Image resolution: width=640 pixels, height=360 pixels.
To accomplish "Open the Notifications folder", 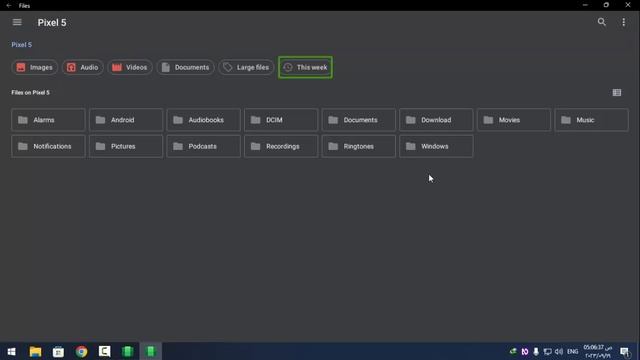I will pyautogui.click(x=48, y=146).
